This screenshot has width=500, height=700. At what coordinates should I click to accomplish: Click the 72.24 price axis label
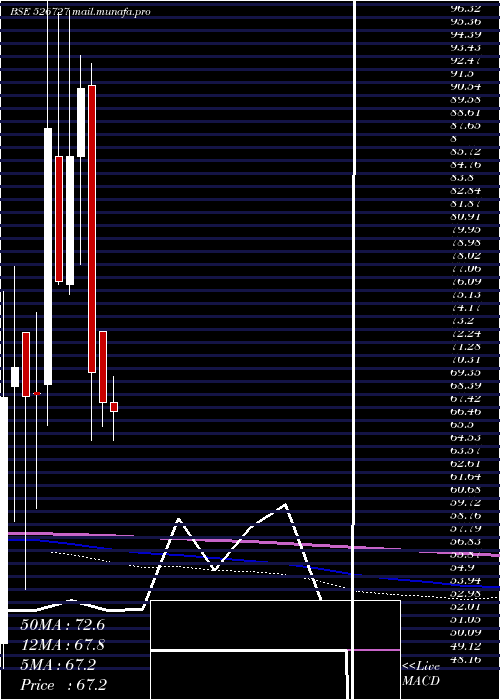(x=465, y=334)
